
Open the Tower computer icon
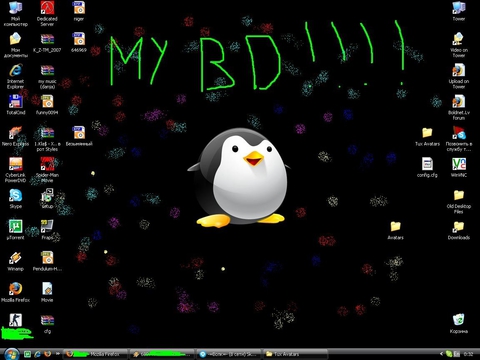[x=459, y=11]
